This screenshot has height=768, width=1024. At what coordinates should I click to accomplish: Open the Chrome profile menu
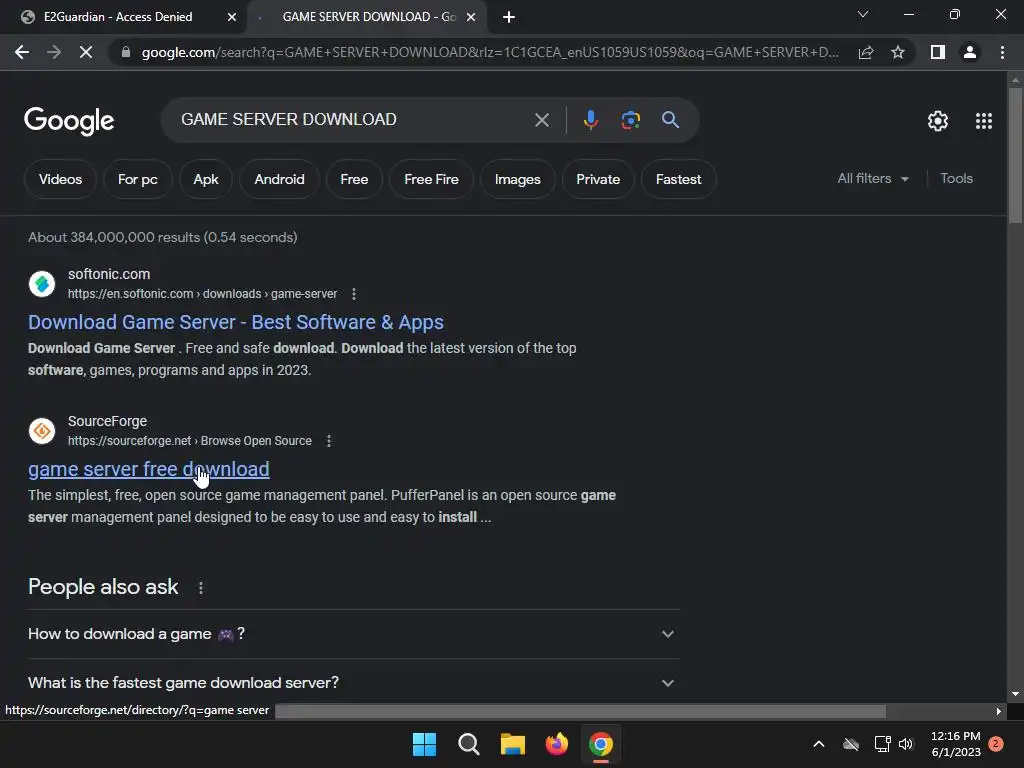(970, 52)
